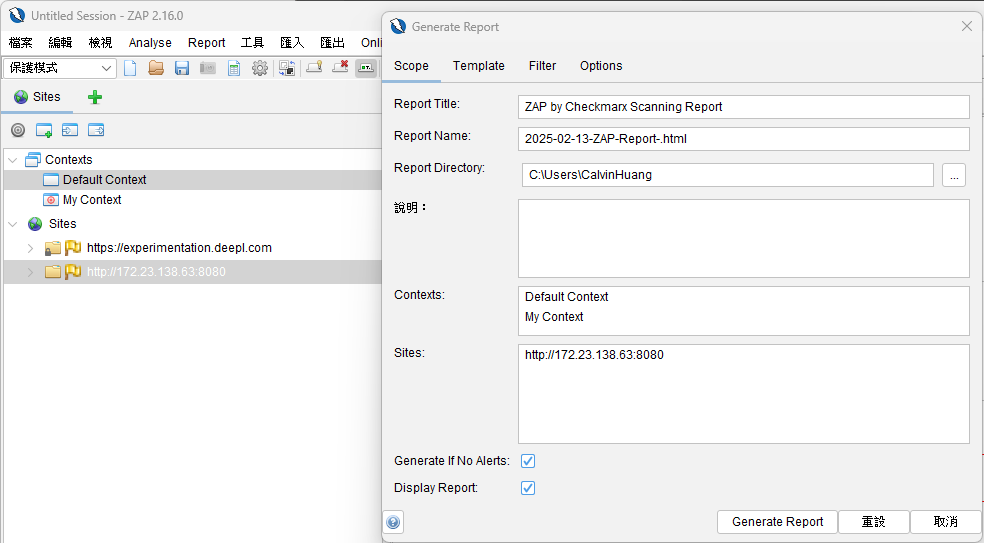
Task: Click the target scope icon in Sites panel
Action: click(18, 130)
